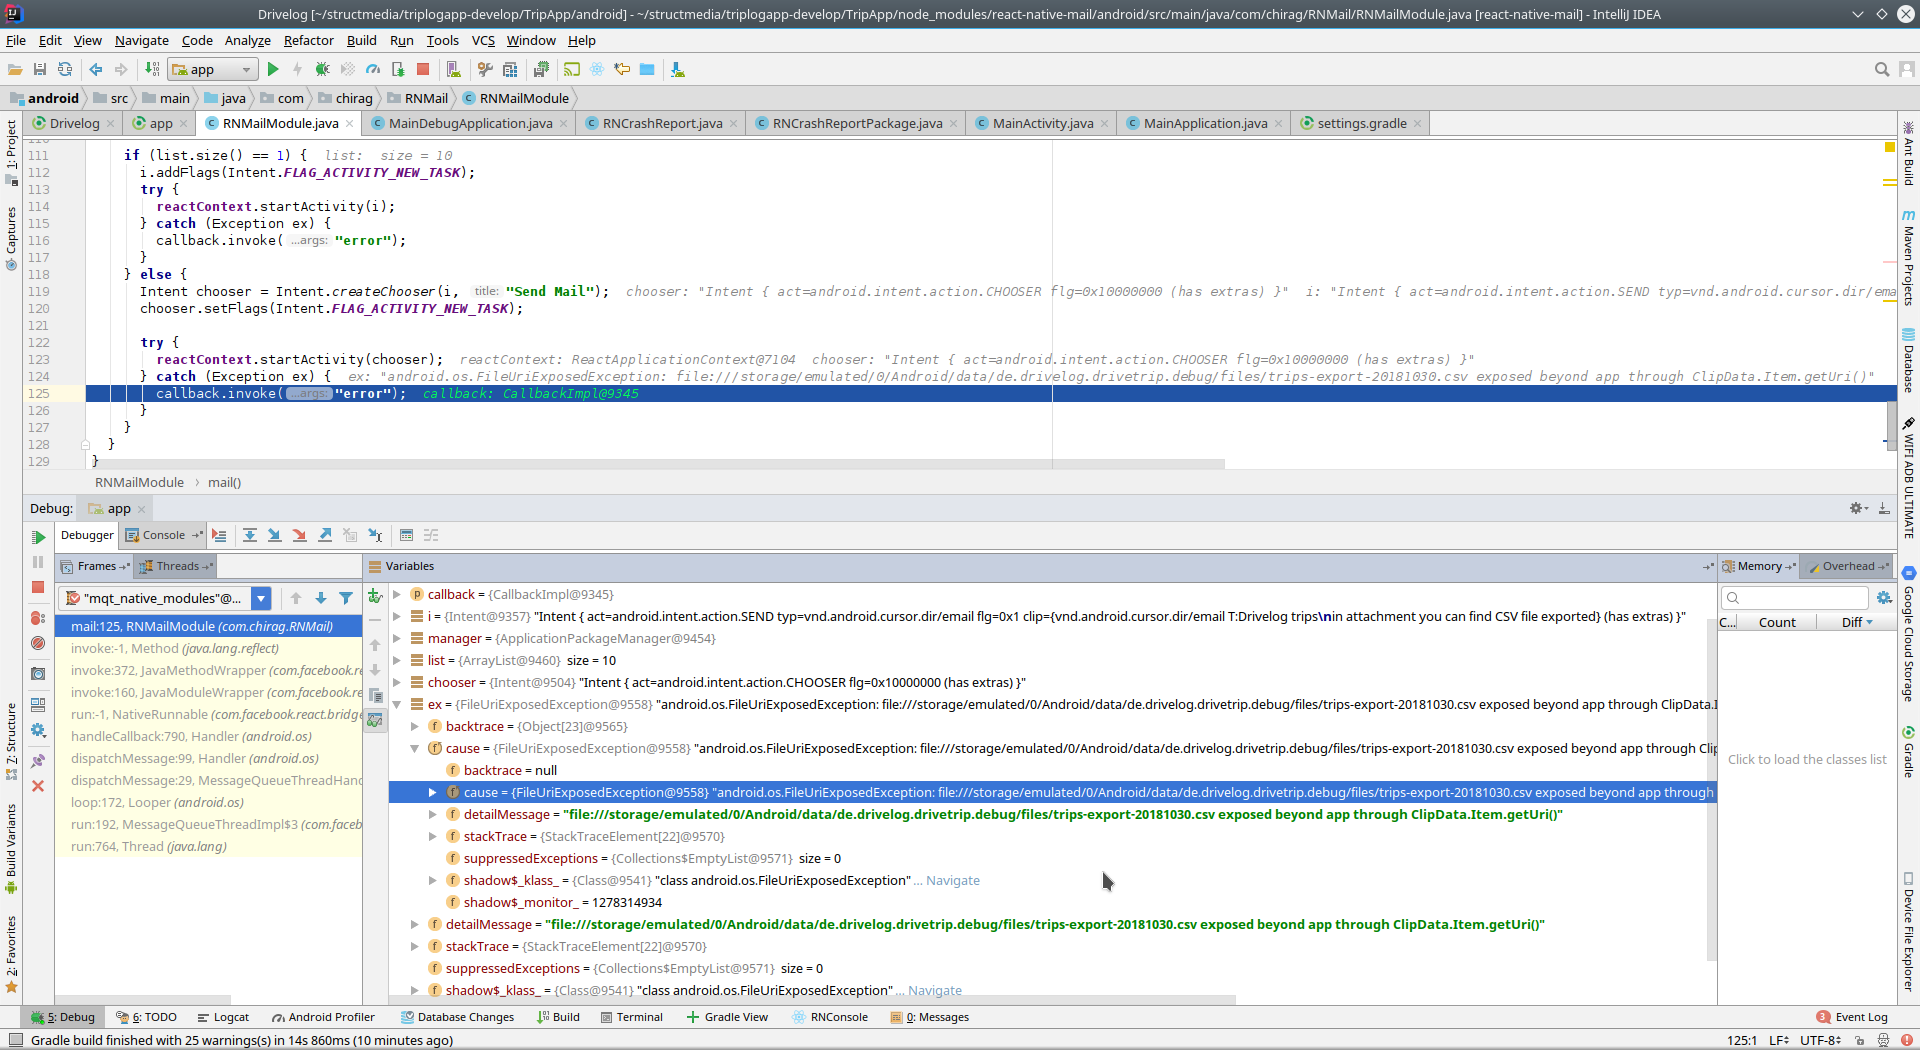Expand the backtrace Object[23] node

(x=415, y=726)
